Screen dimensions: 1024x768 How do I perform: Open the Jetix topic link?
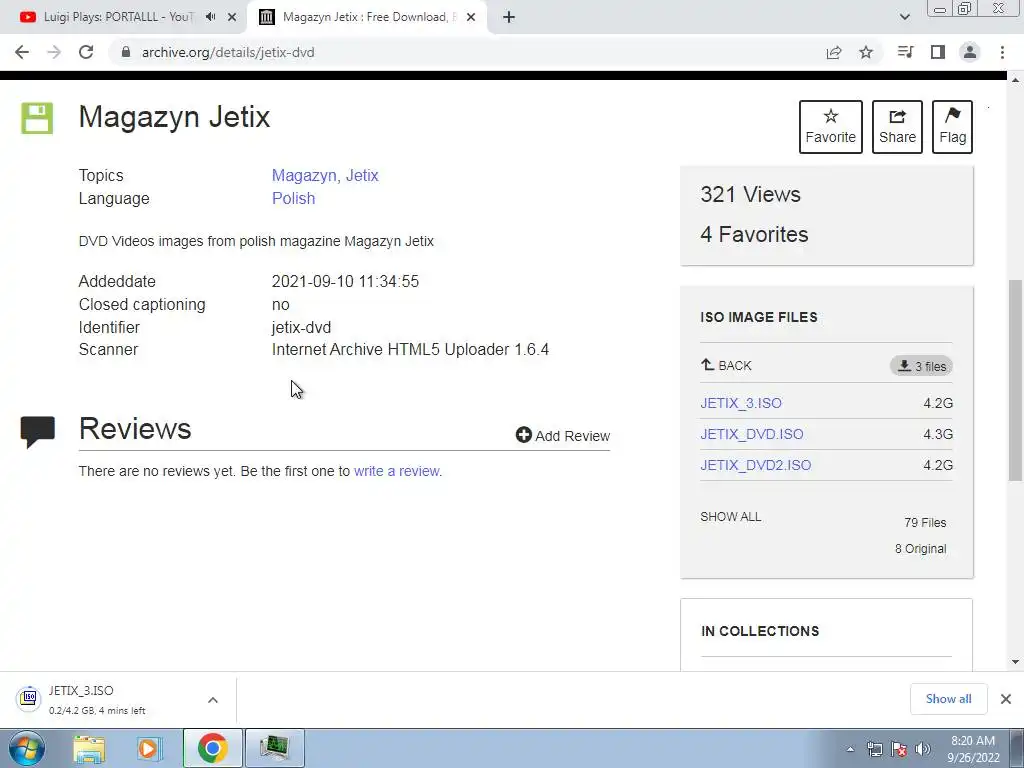pyautogui.click(x=362, y=175)
